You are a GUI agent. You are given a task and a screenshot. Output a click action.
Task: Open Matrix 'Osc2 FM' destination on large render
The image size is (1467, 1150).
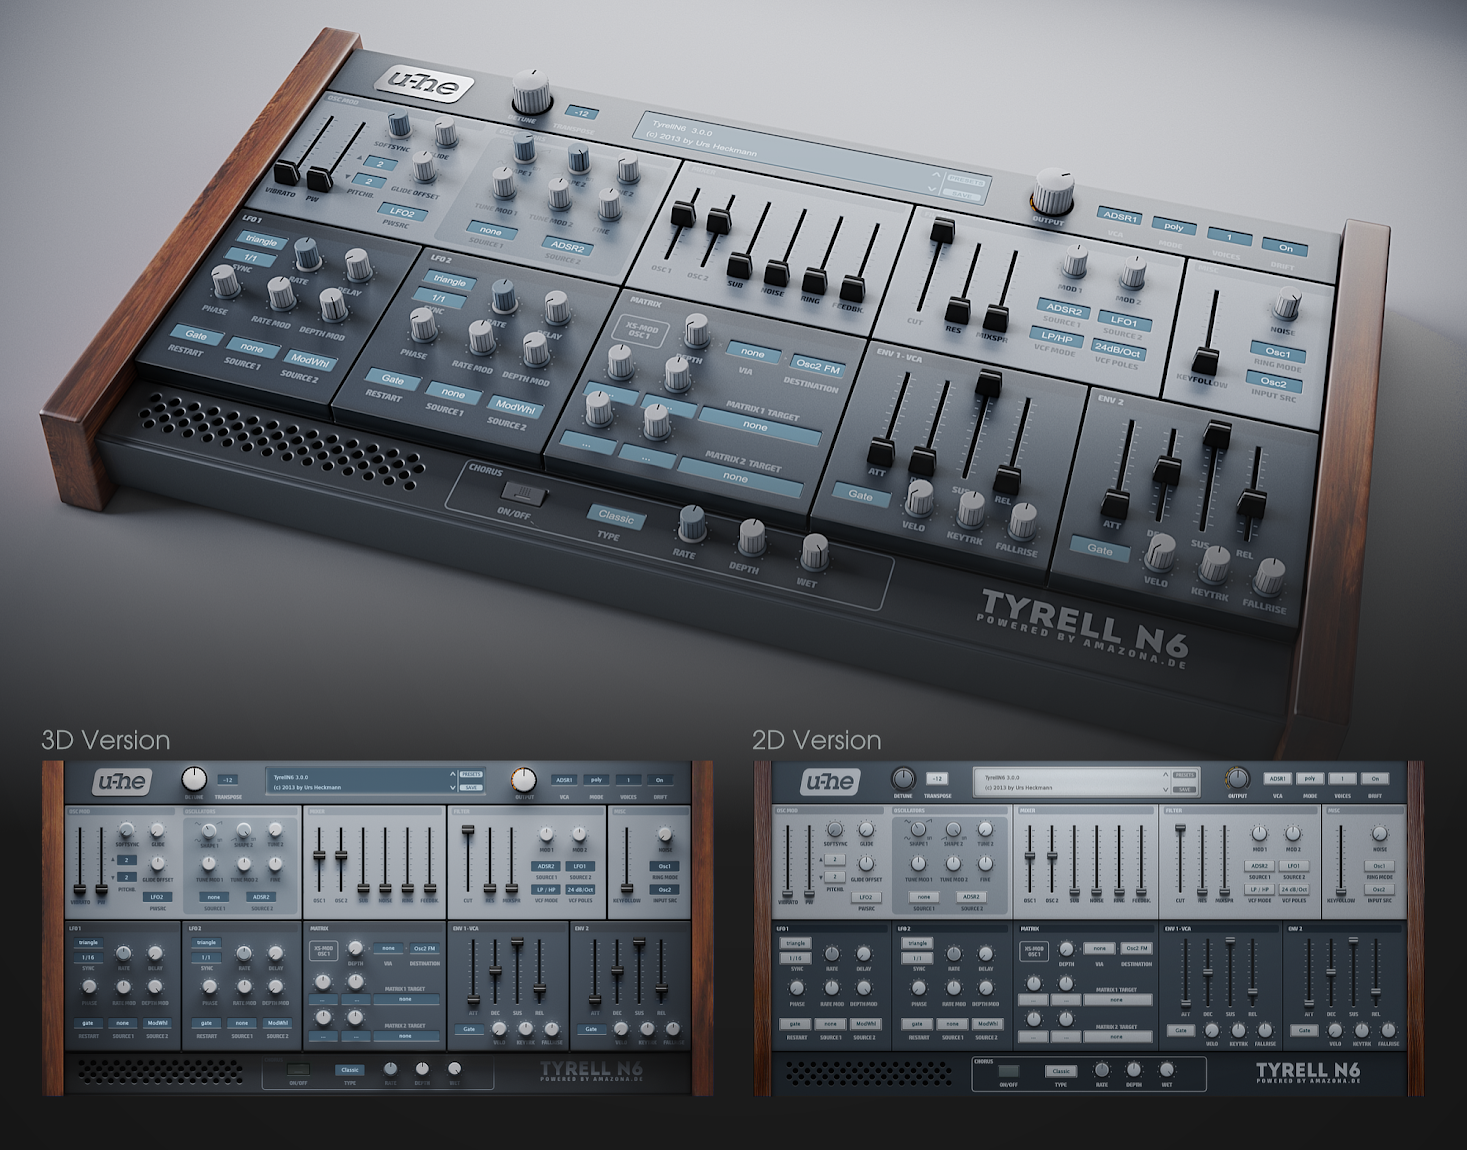[818, 367]
